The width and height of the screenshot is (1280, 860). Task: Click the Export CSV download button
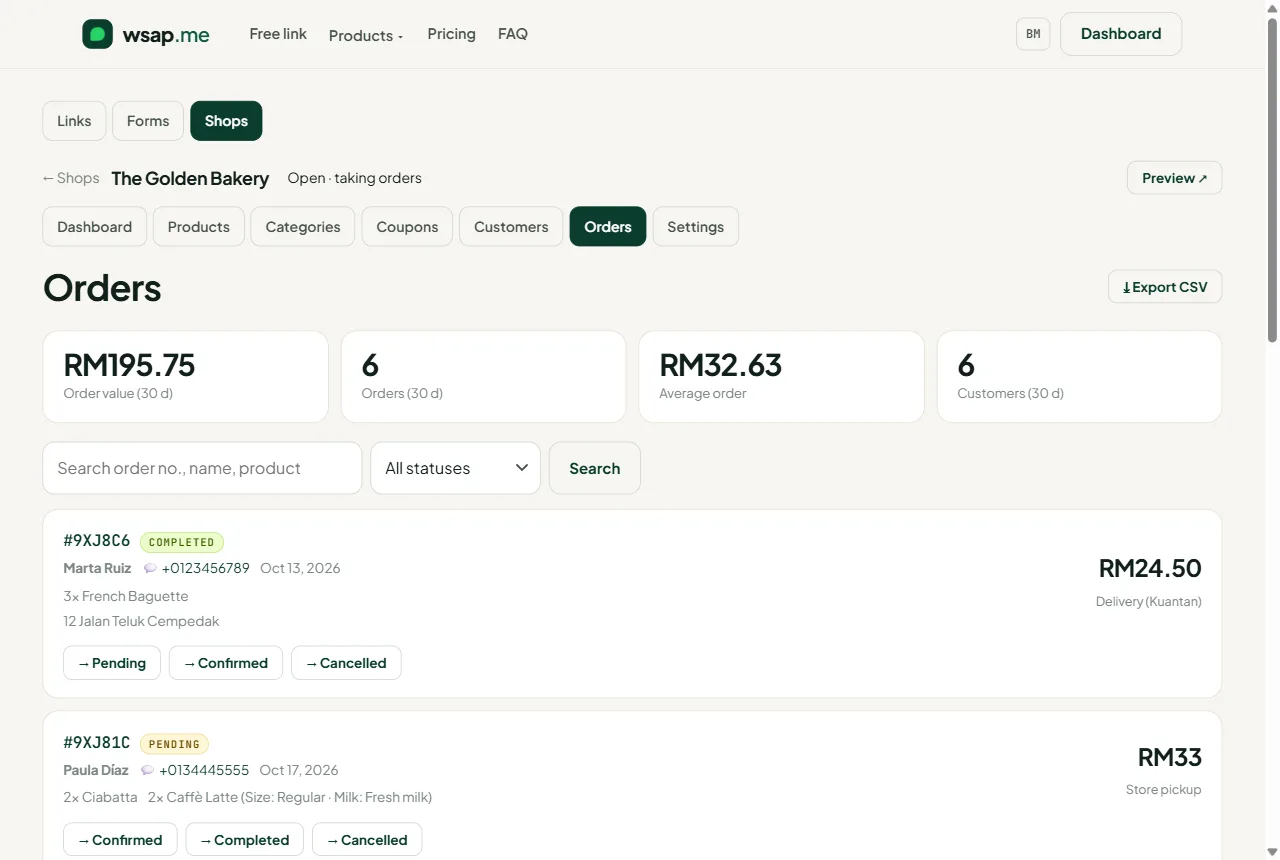pos(1165,287)
